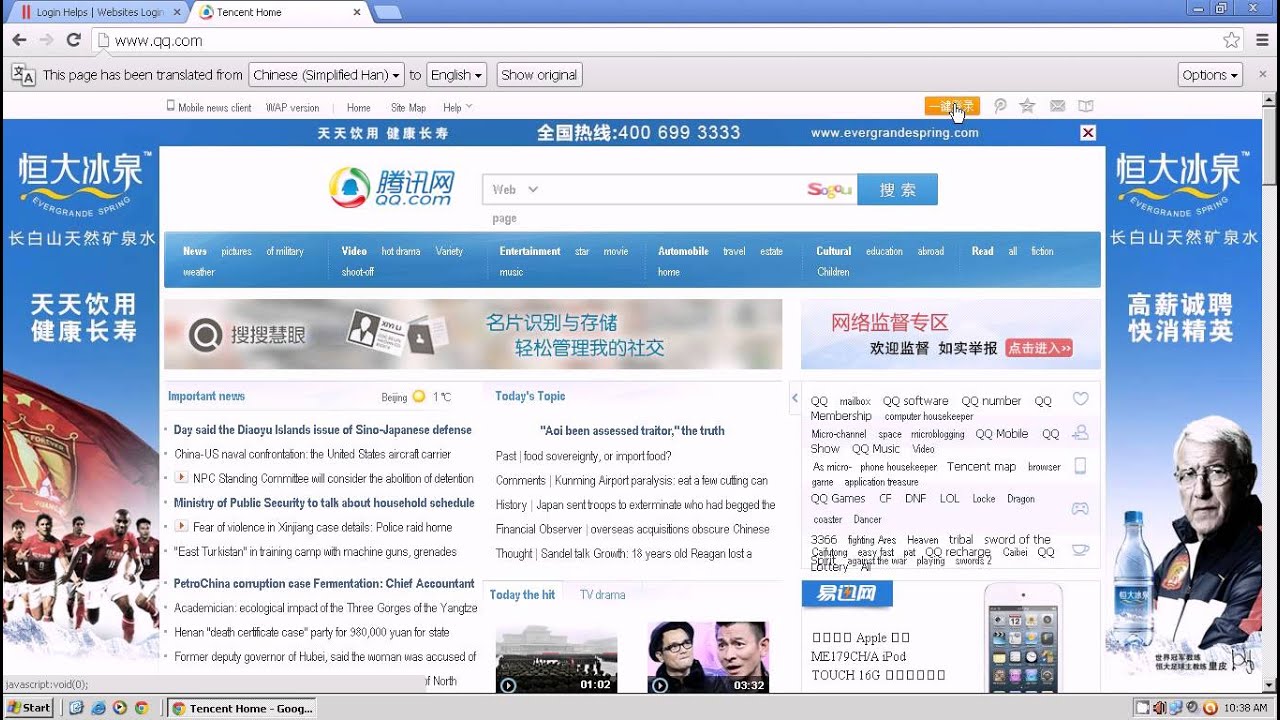Screen dimensions: 1280x720
Task: Click the volume icon in system tray
Action: [1159, 708]
